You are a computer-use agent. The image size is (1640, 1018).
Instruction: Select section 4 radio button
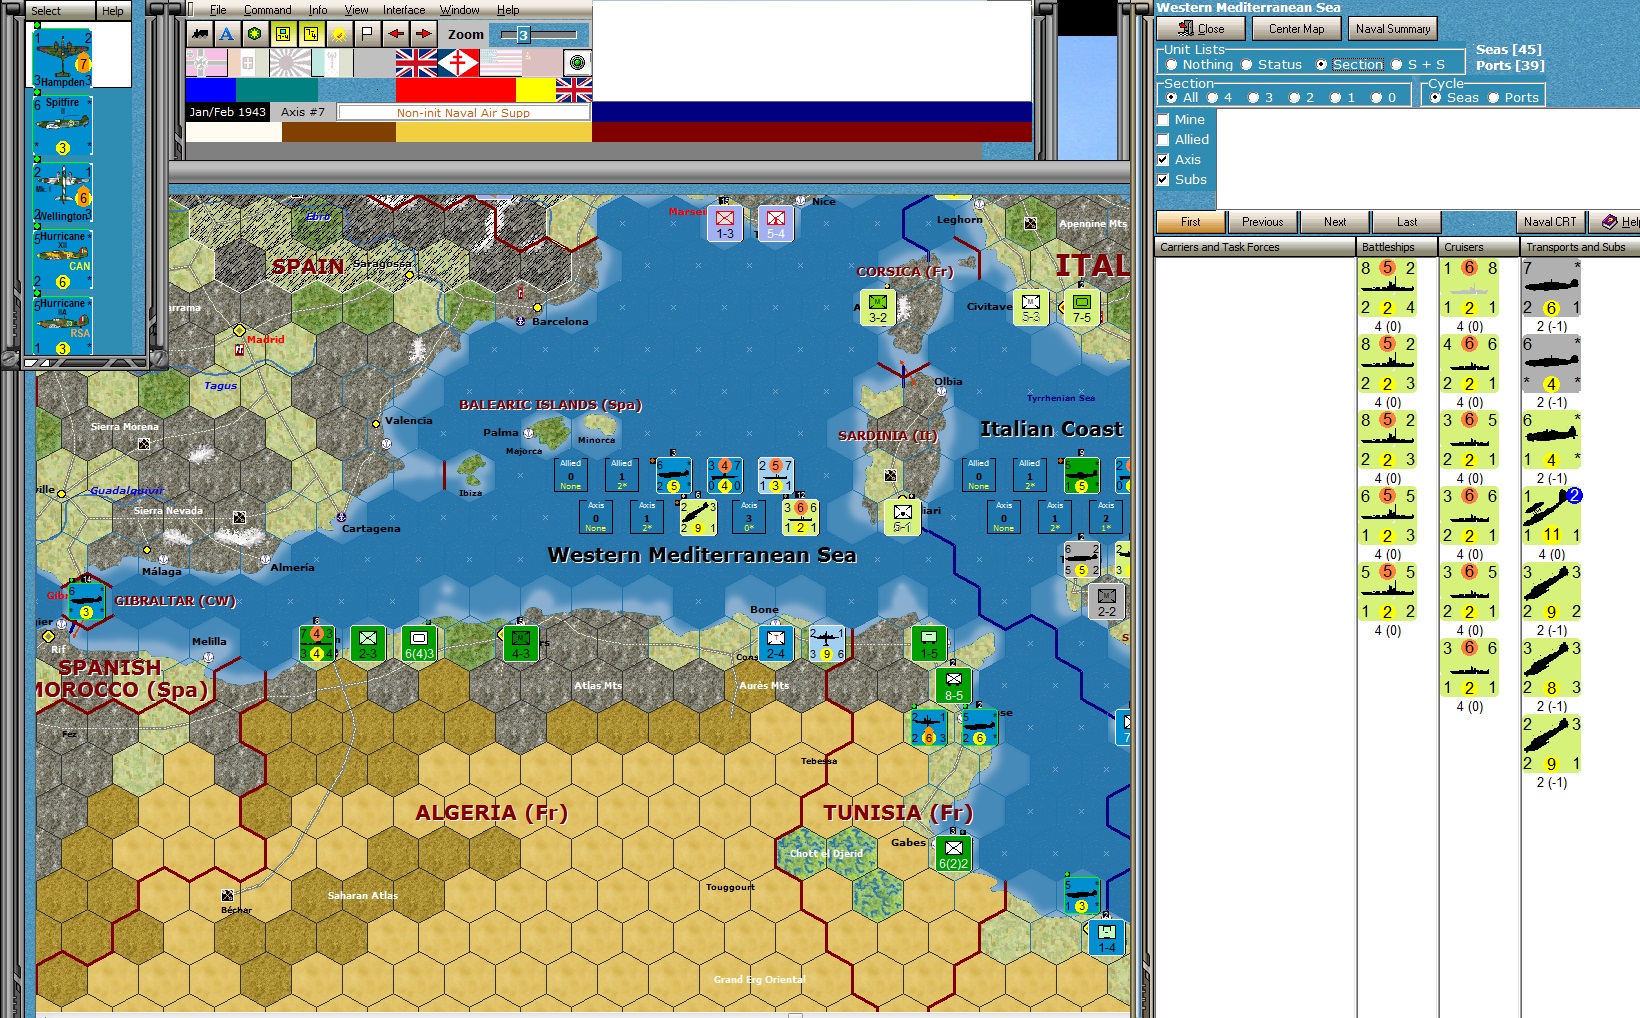point(1213,98)
